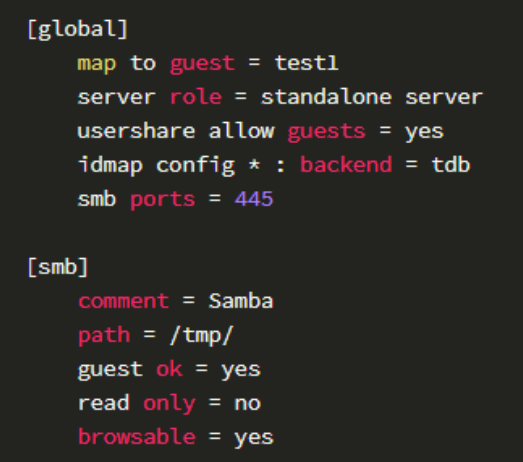523x462 pixels.
Task: Click the pink 'ok' keyword
Action: coord(169,369)
